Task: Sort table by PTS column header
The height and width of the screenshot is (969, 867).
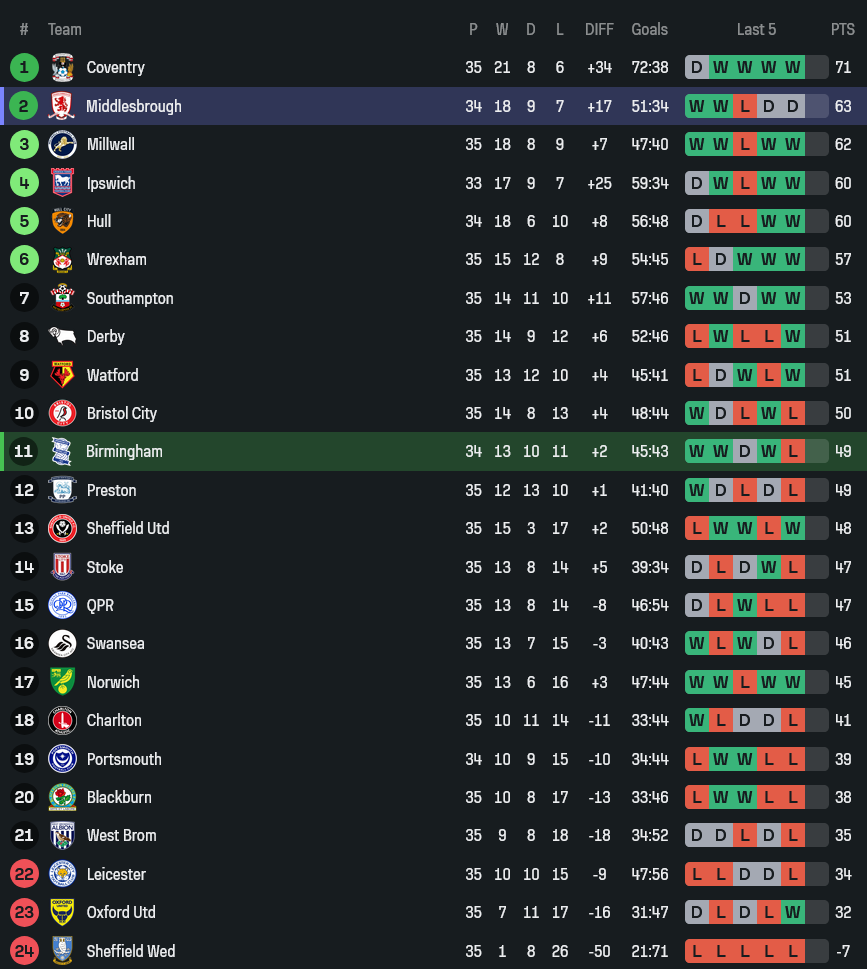Action: [842, 29]
